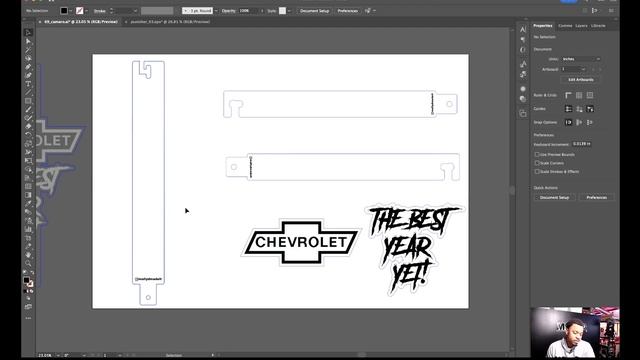The height and width of the screenshot is (360, 640).
Task: Select the Eraser tool
Action: [28, 126]
